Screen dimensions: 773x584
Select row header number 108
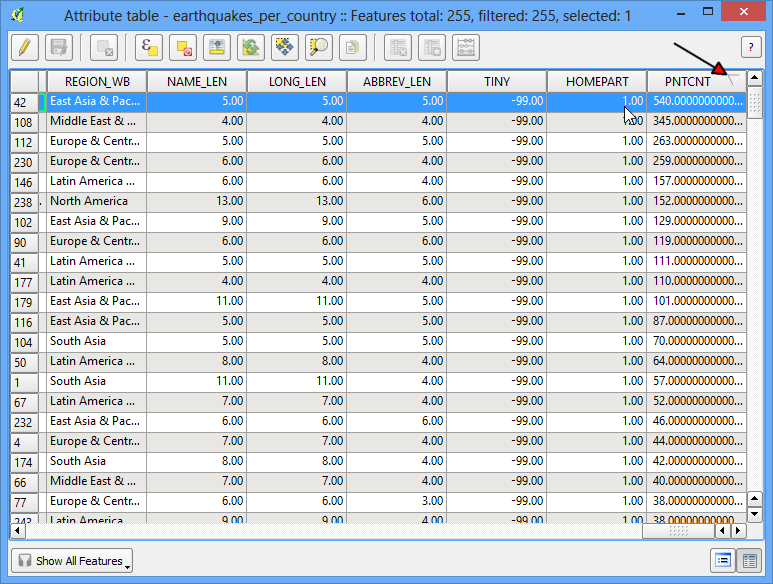[25, 122]
